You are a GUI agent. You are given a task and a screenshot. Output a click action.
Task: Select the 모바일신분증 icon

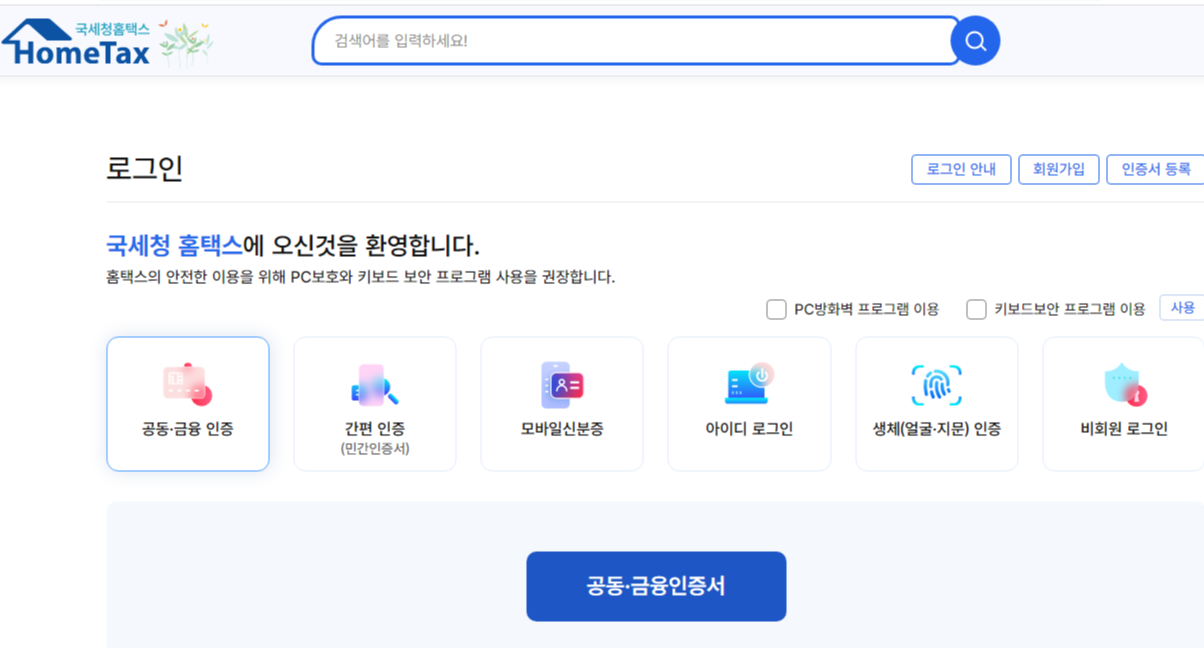tap(561, 384)
